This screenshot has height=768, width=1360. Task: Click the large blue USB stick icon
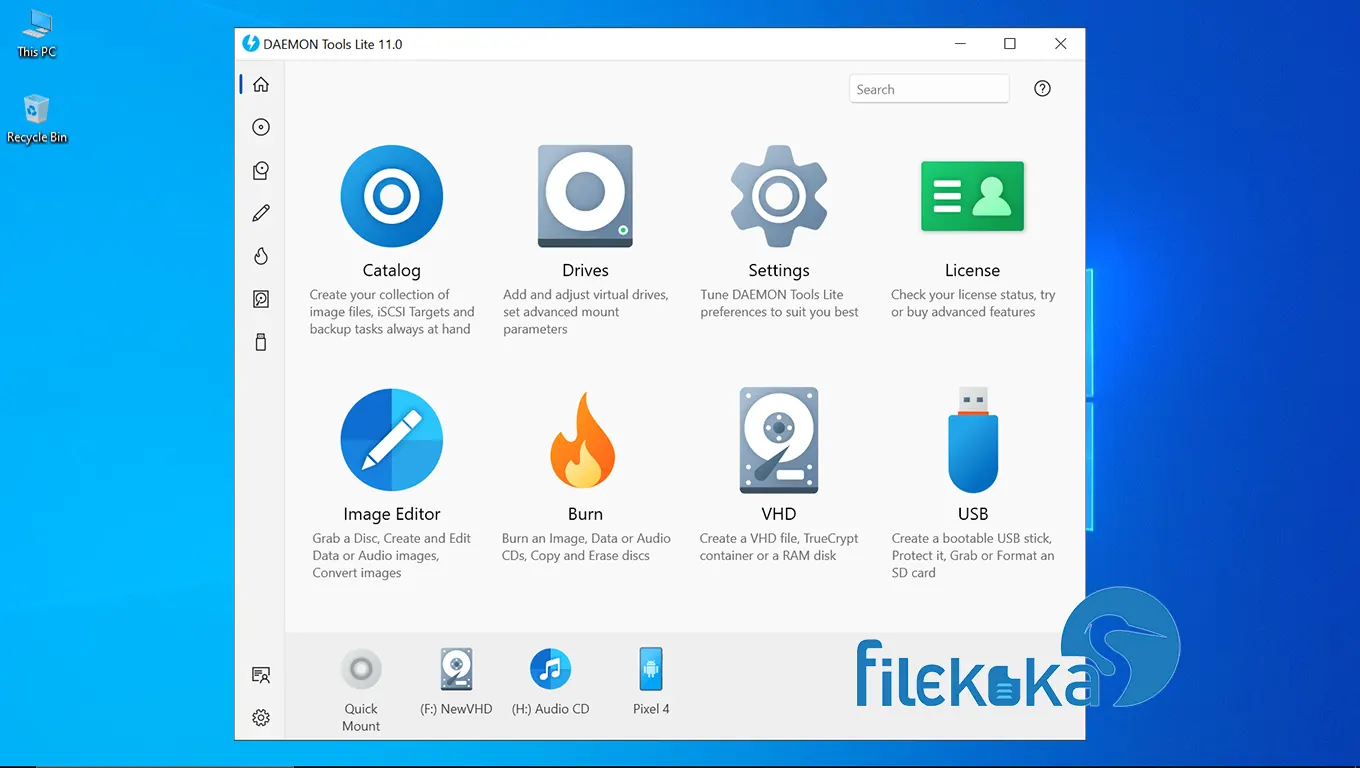973,440
